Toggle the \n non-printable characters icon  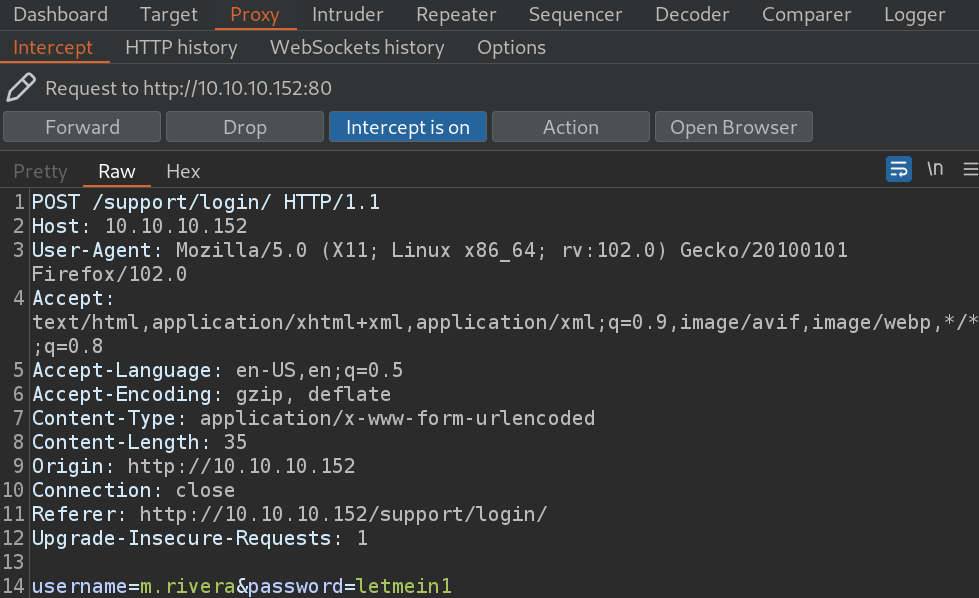(935, 169)
